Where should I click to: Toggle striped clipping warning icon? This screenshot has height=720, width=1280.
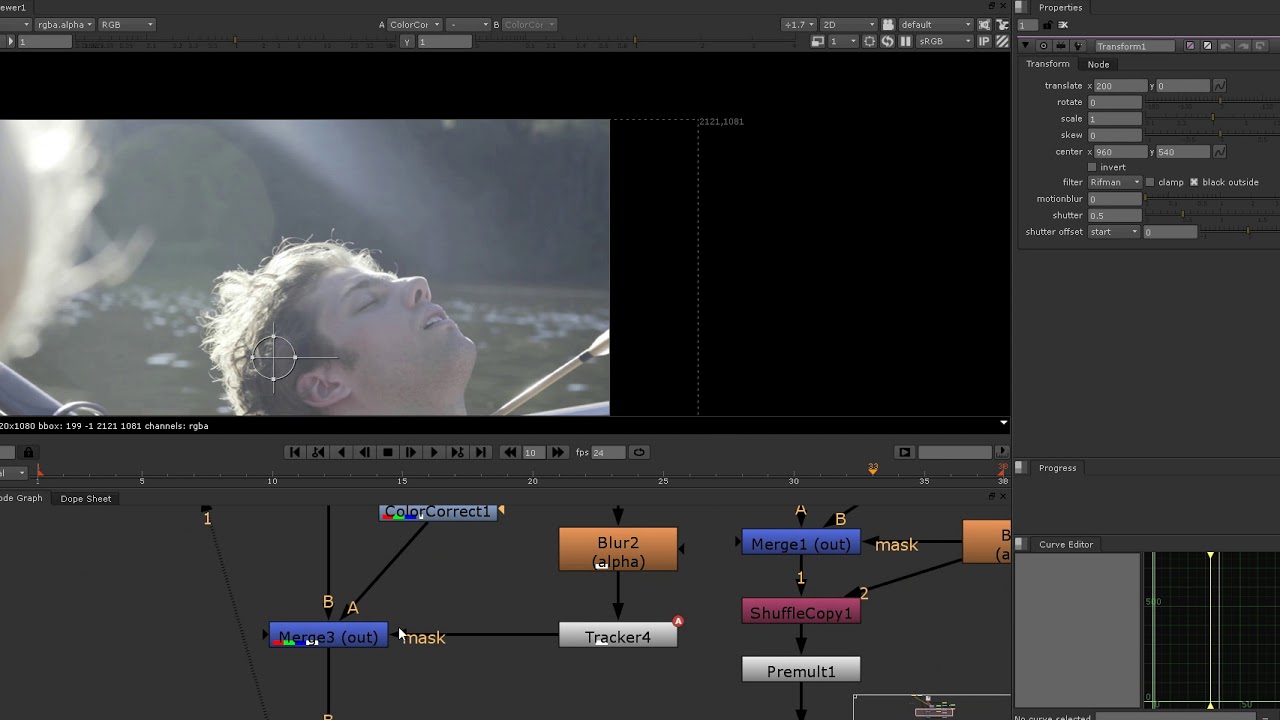click(1002, 41)
